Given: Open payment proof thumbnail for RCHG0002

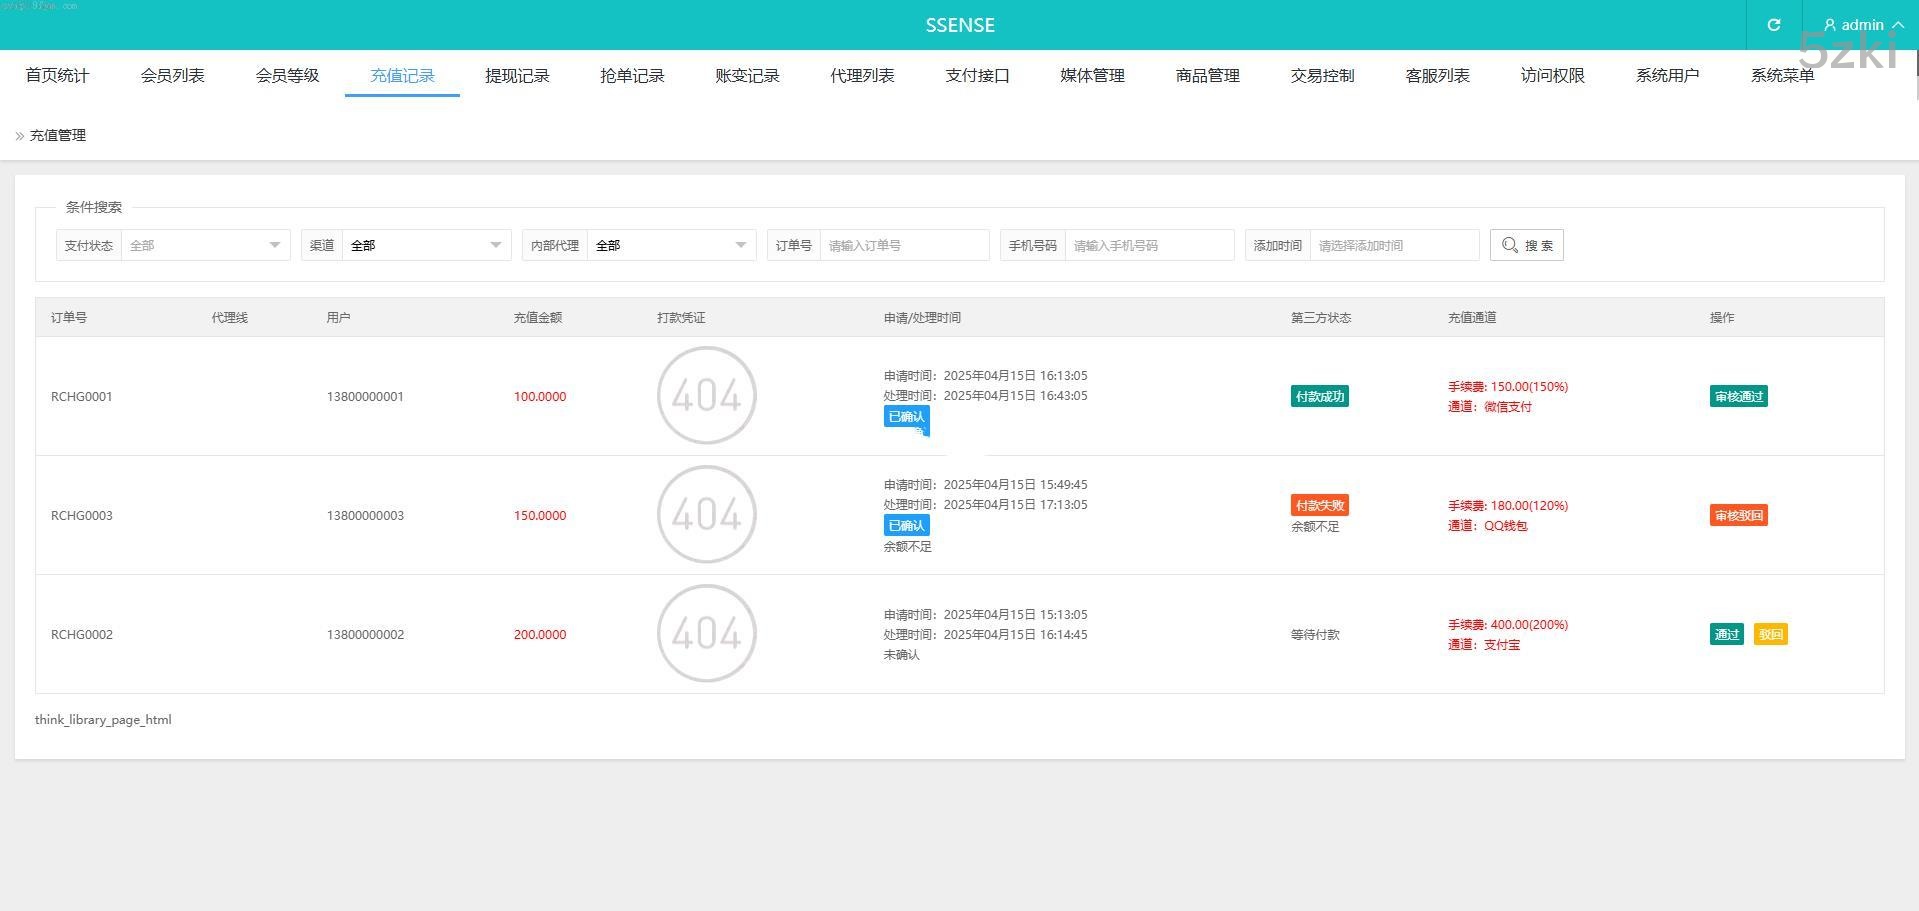Looking at the screenshot, I should tap(706, 634).
